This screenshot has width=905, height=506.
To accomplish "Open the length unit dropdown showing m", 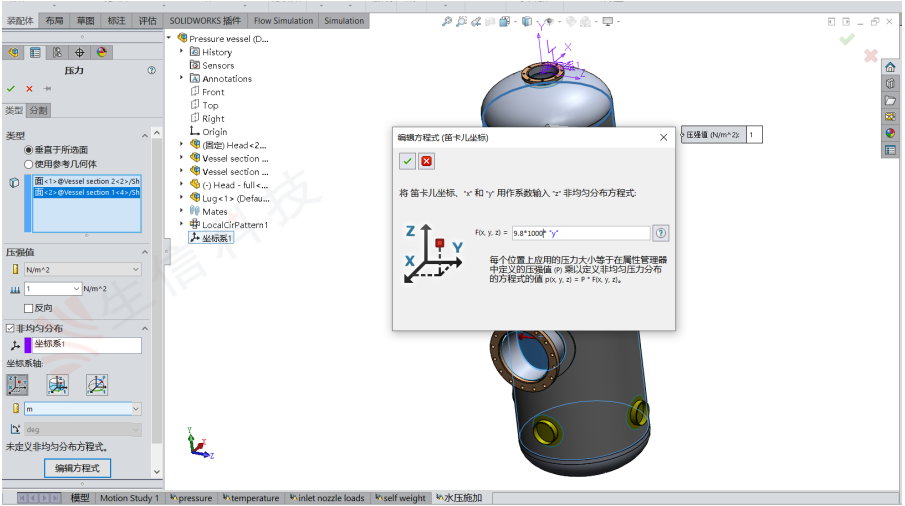I will point(135,408).
